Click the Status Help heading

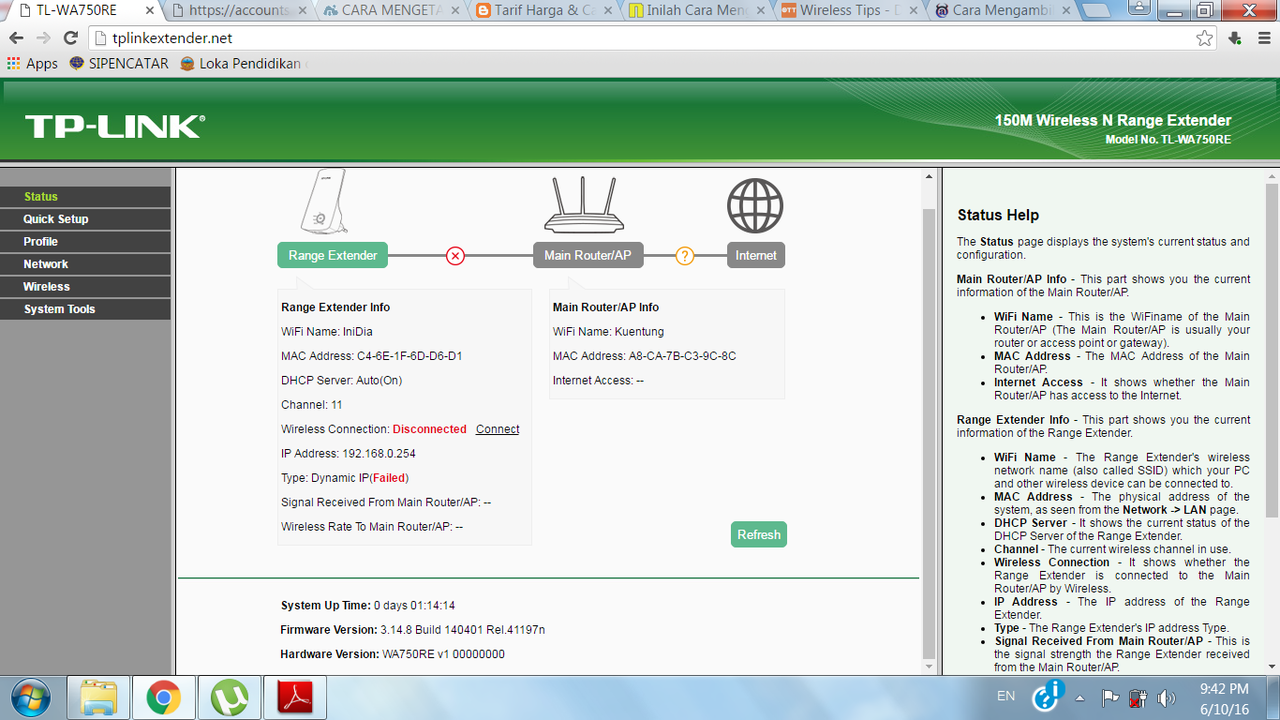998,215
